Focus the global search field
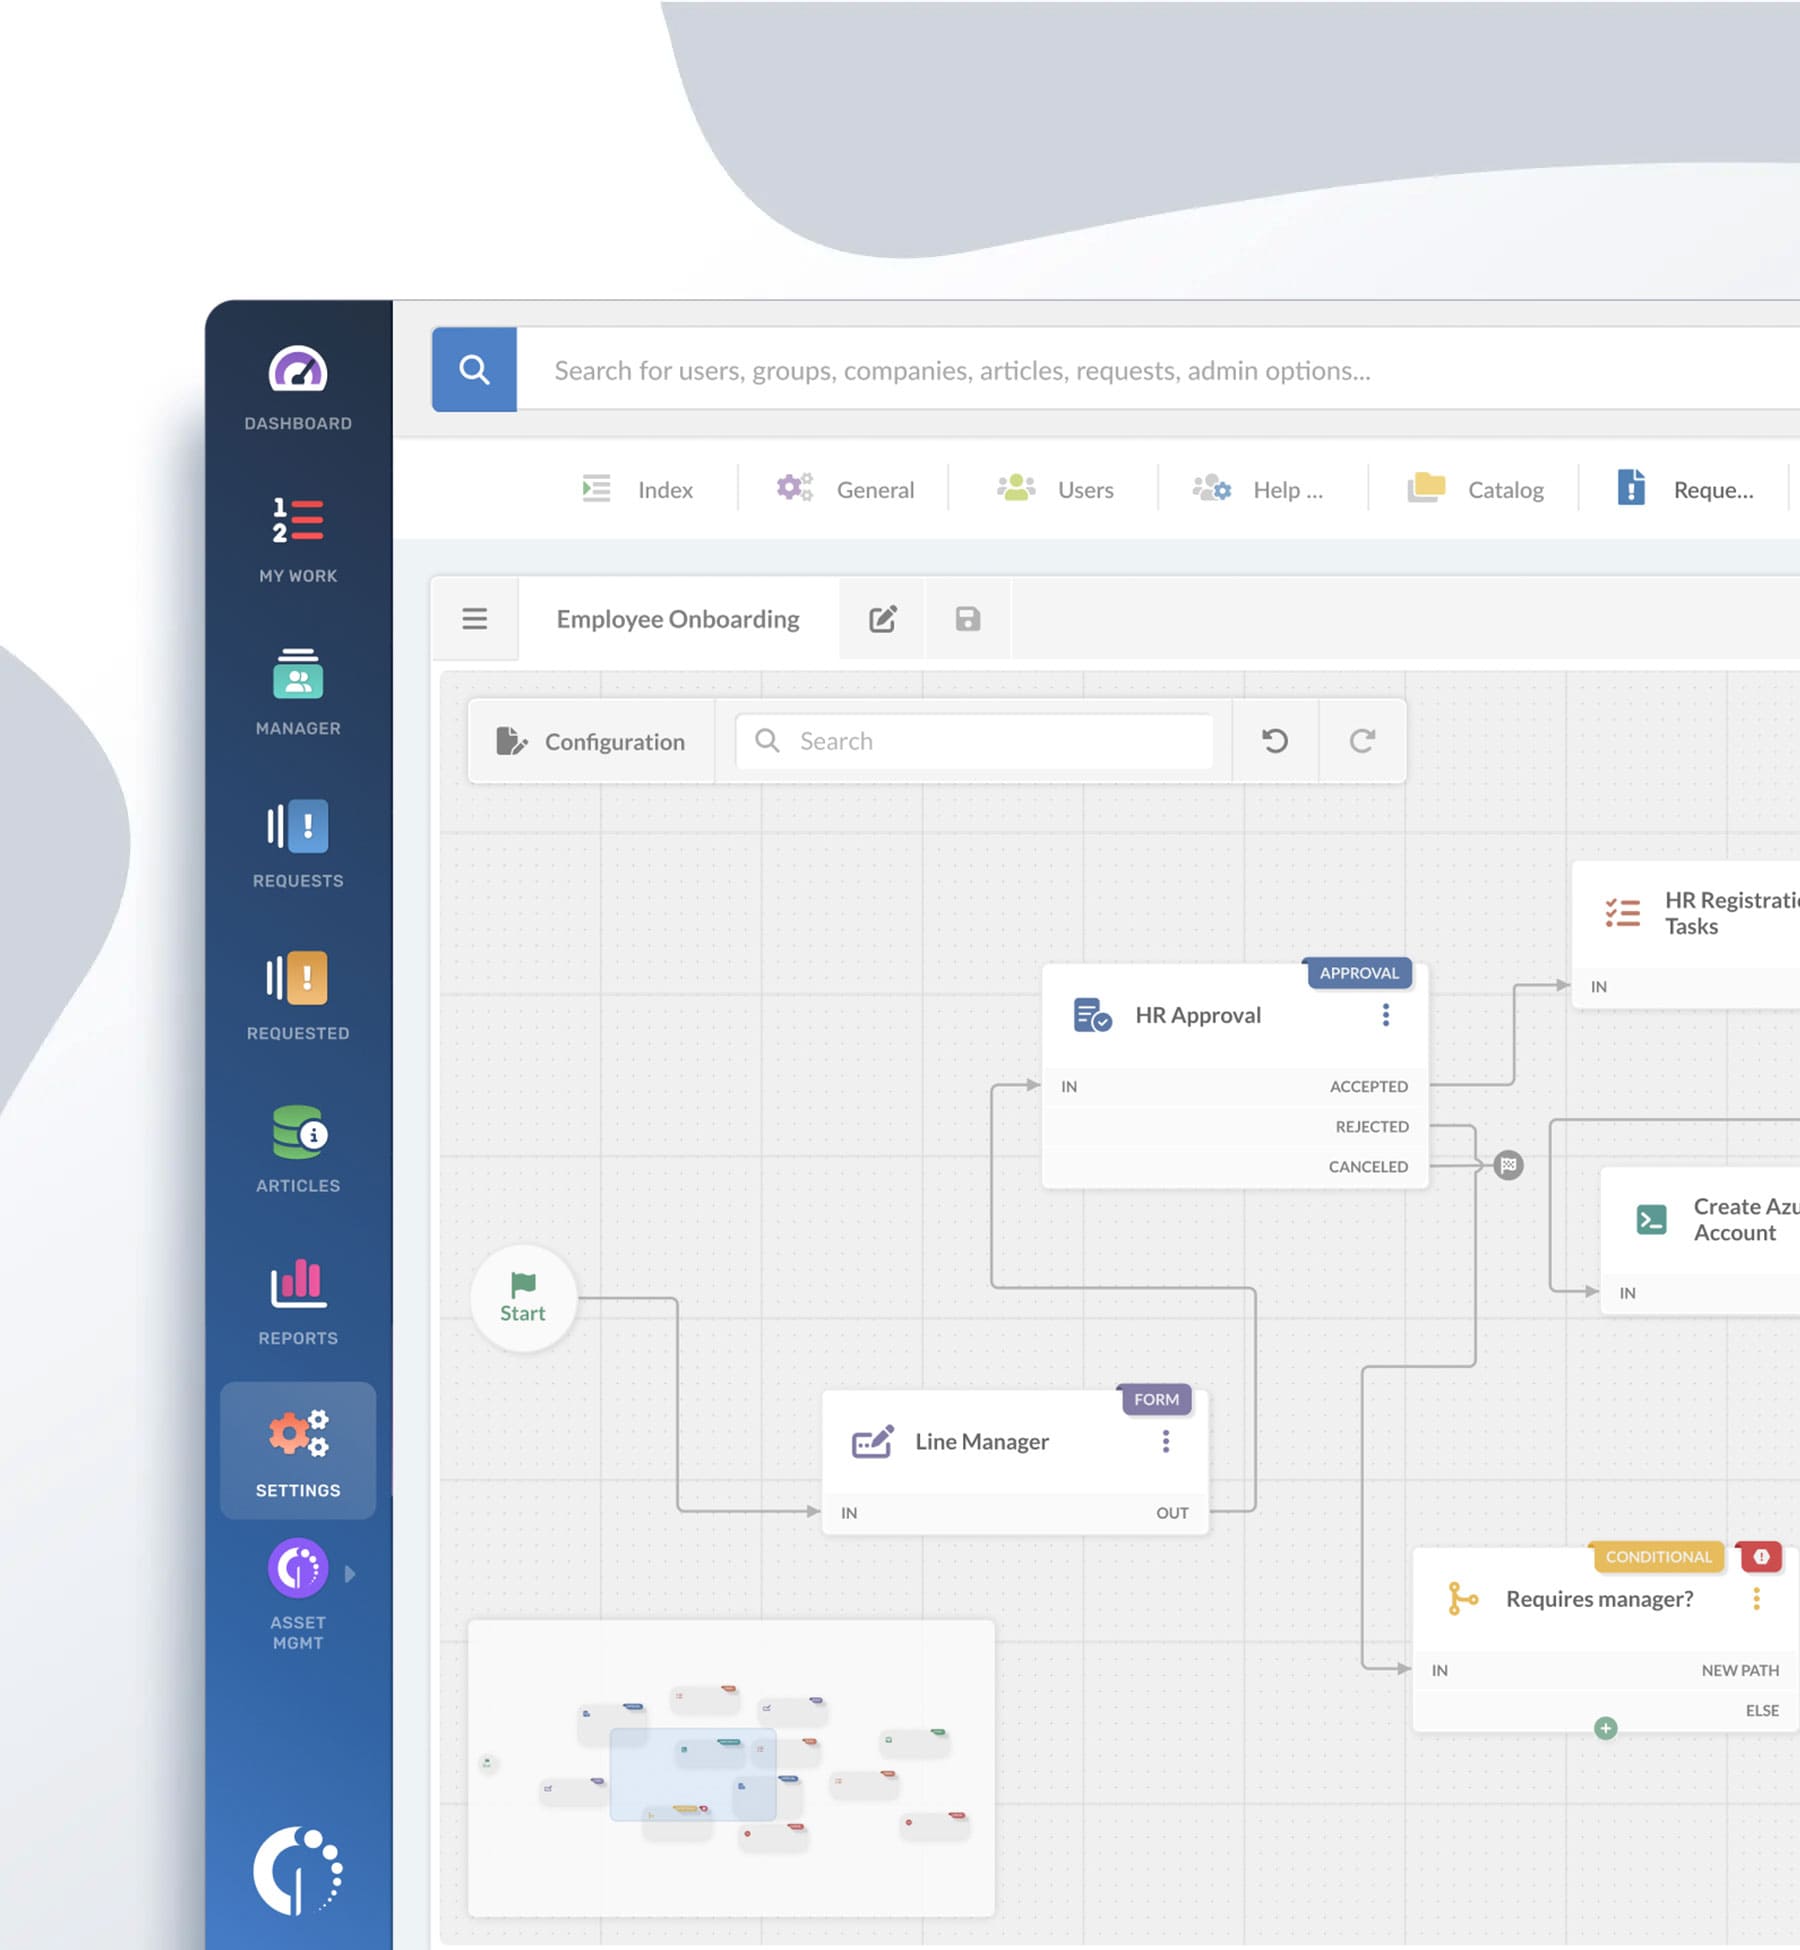This screenshot has height=1950, width=1800. [1158, 370]
